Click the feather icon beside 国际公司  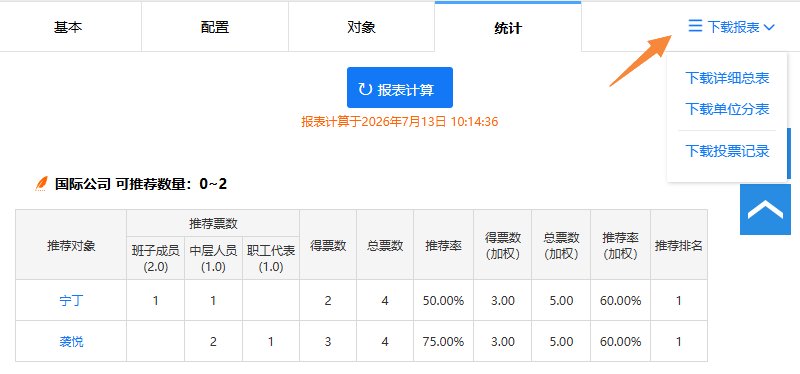[x=41, y=184]
